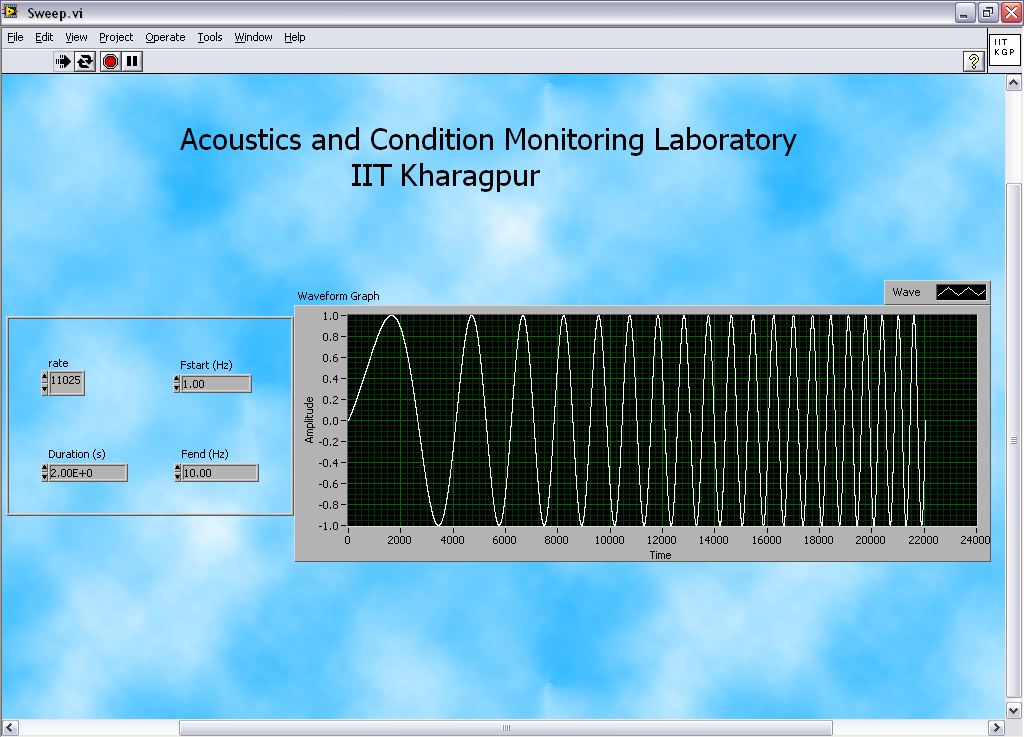The image size is (1024, 737).
Task: Increment Fstart (Hz) with up arrow
Action: point(177,379)
